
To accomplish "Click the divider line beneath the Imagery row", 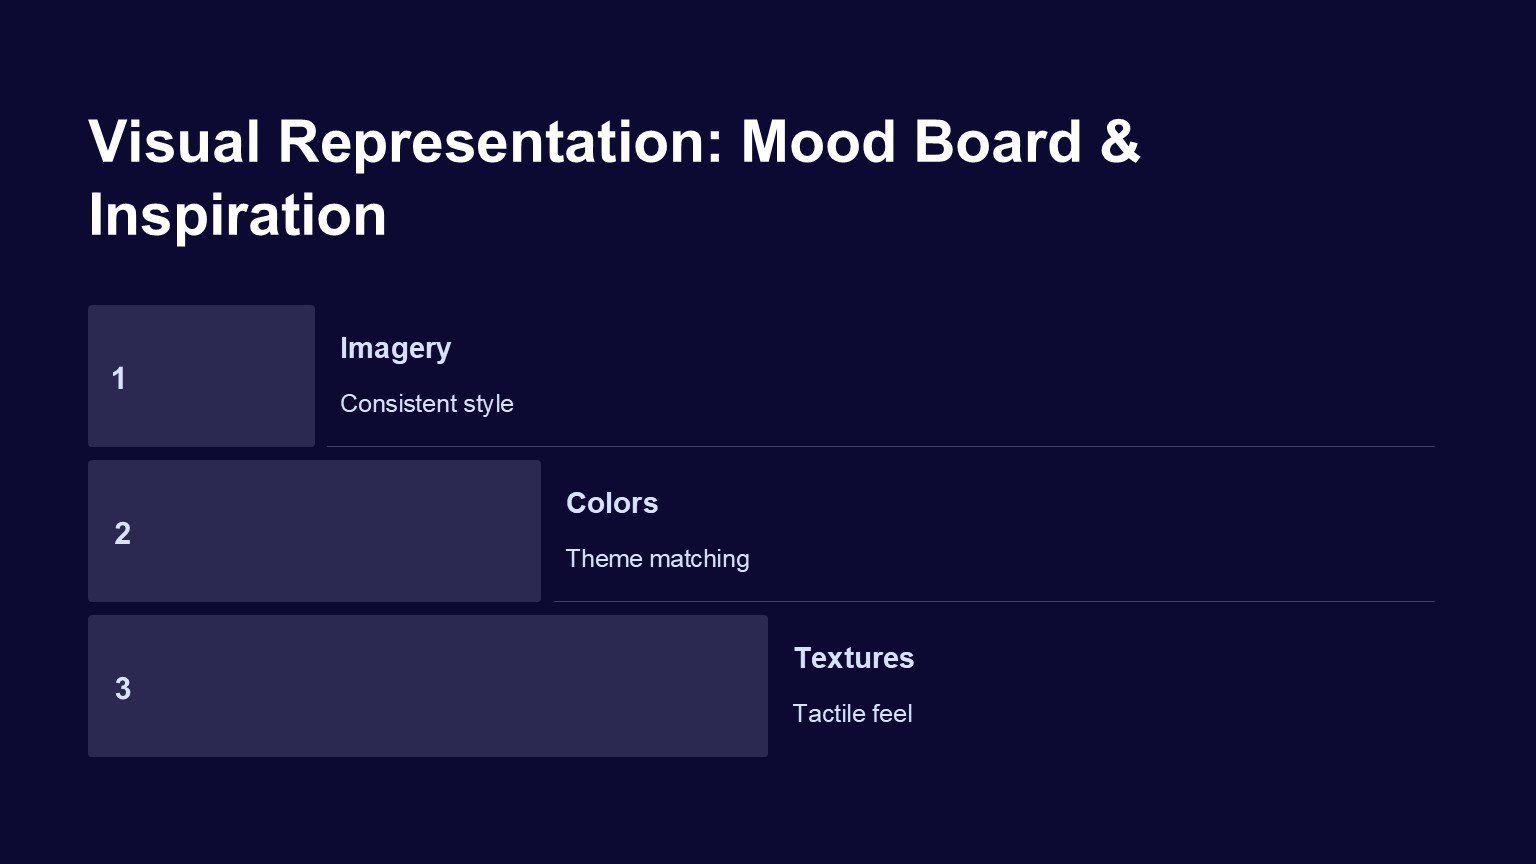I will click(x=880, y=446).
